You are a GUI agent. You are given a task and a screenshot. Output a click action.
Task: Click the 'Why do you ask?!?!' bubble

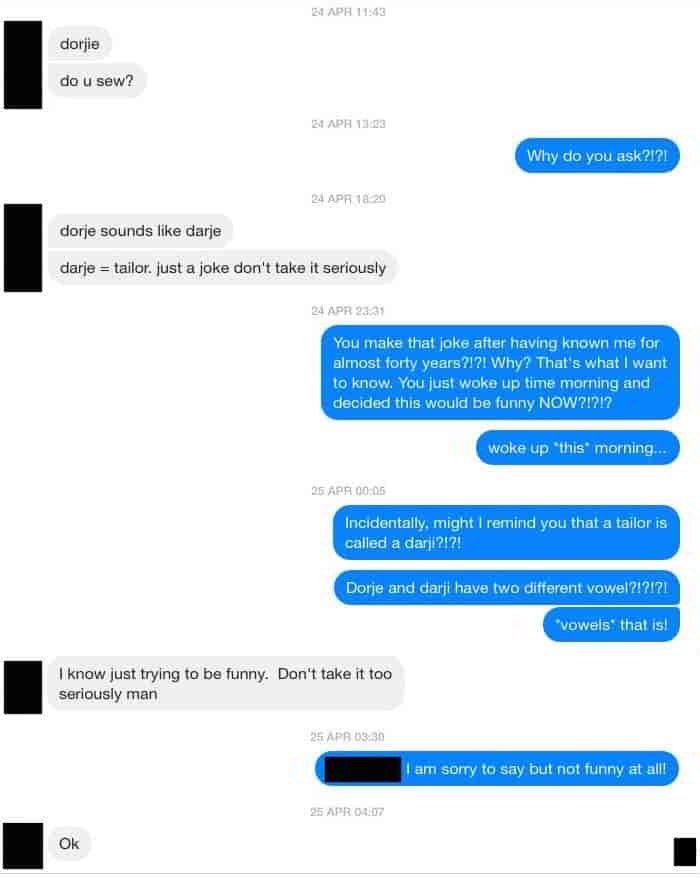pyautogui.click(x=597, y=156)
